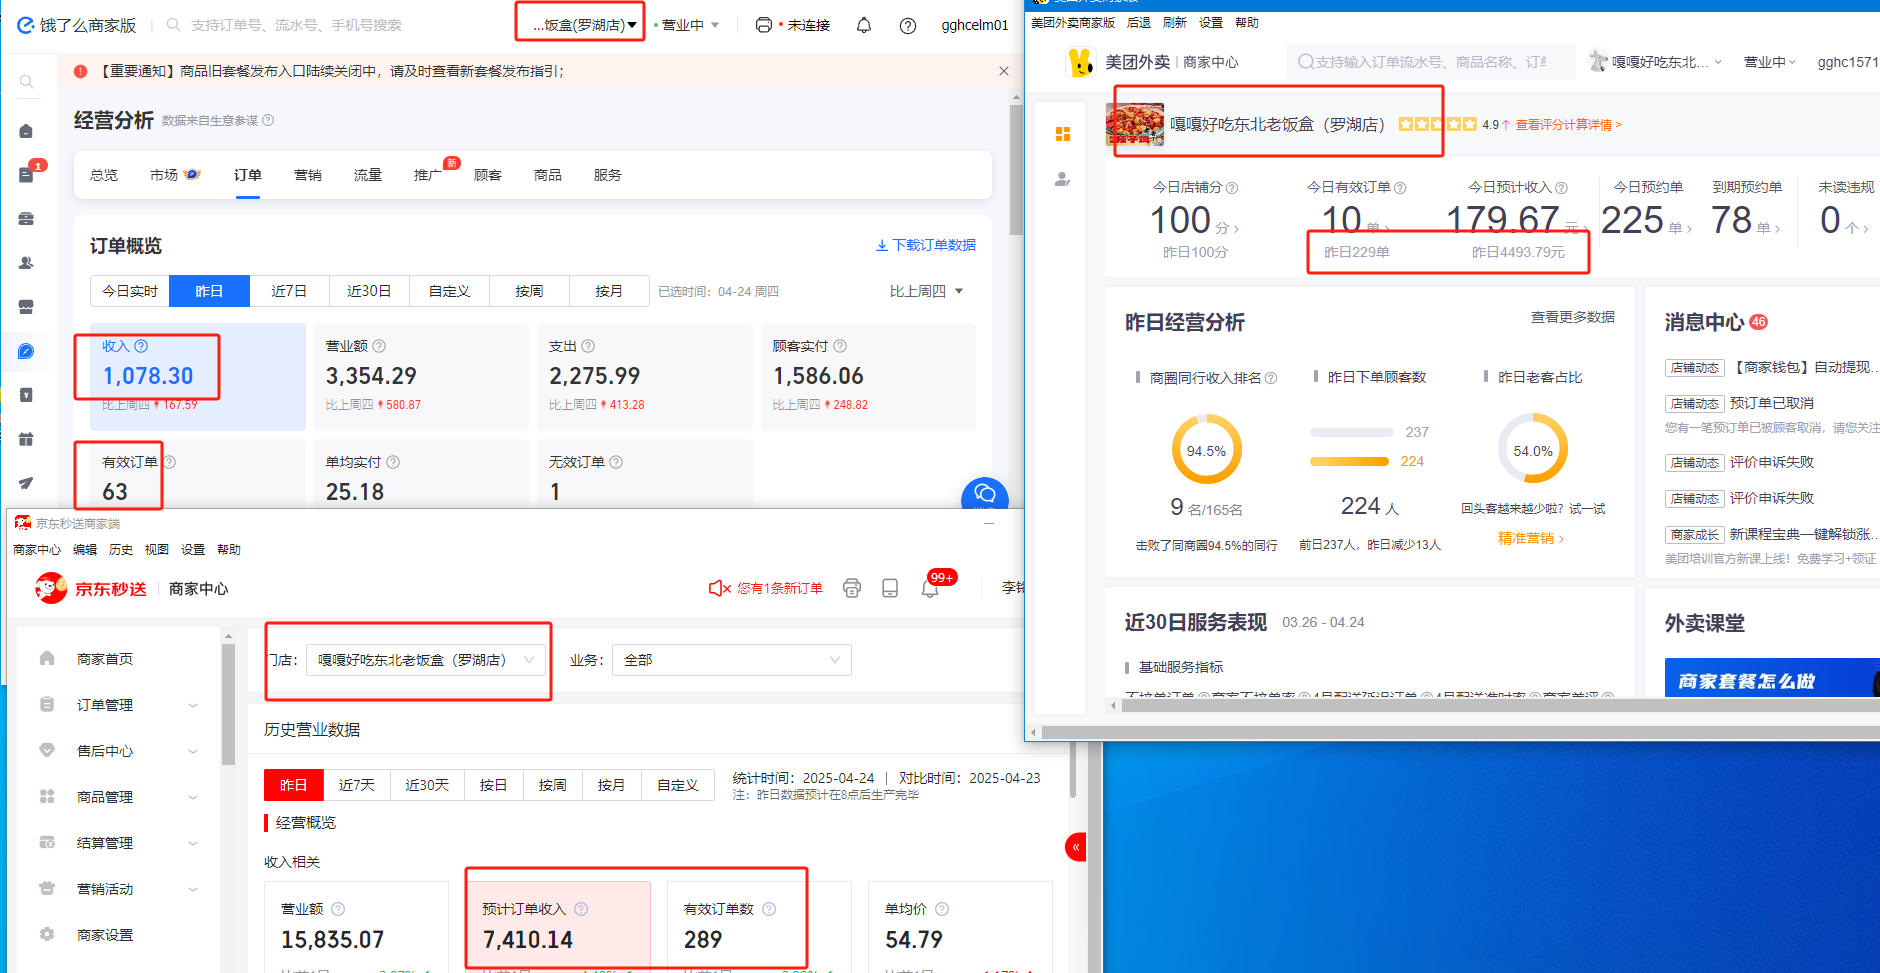The height and width of the screenshot is (973, 1880).
Task: Click 下载订单数据 link
Action: pos(926,245)
